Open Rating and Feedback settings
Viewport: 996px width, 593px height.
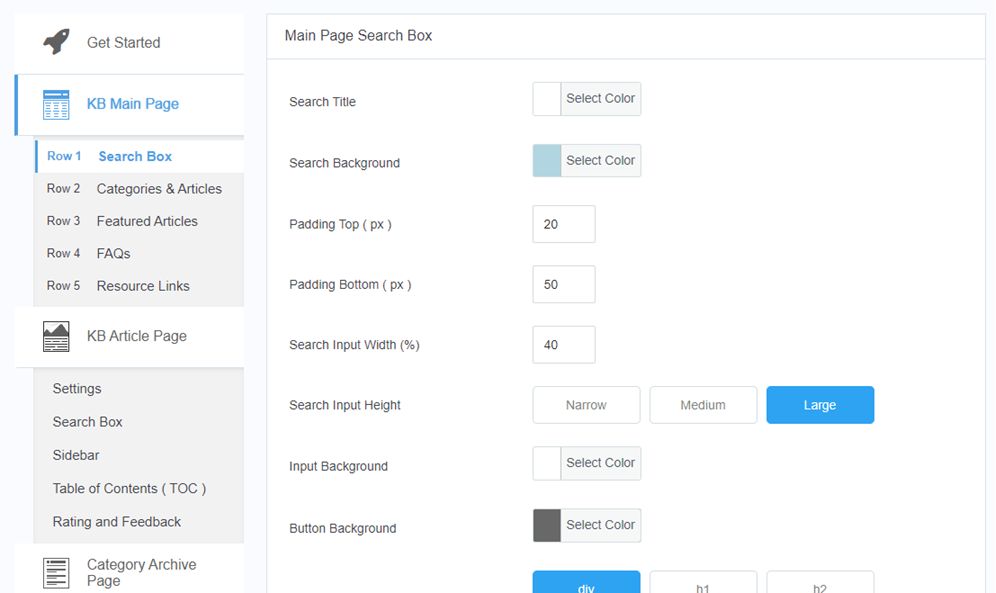[x=117, y=522]
